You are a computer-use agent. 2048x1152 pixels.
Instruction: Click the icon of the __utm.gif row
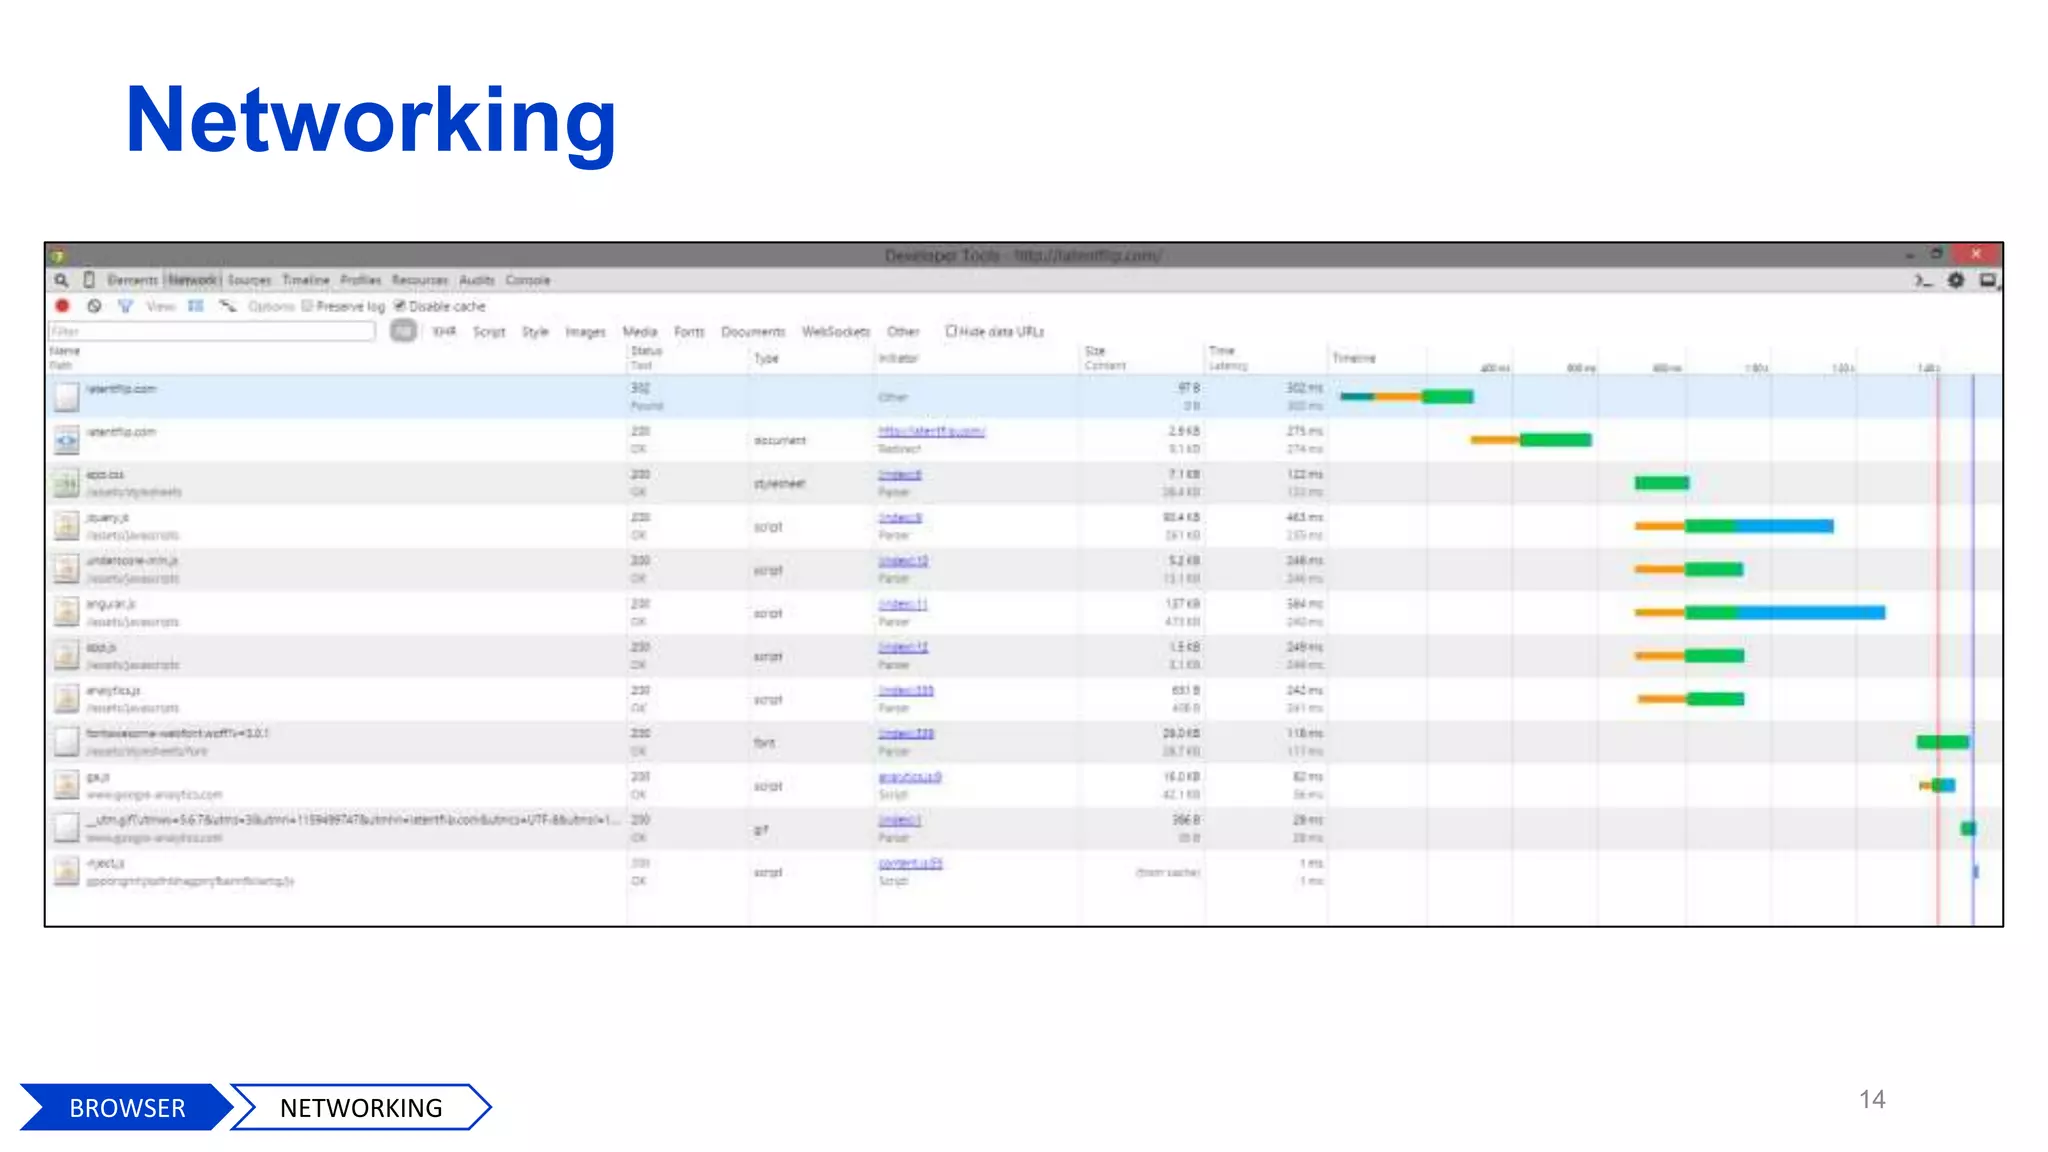click(66, 828)
